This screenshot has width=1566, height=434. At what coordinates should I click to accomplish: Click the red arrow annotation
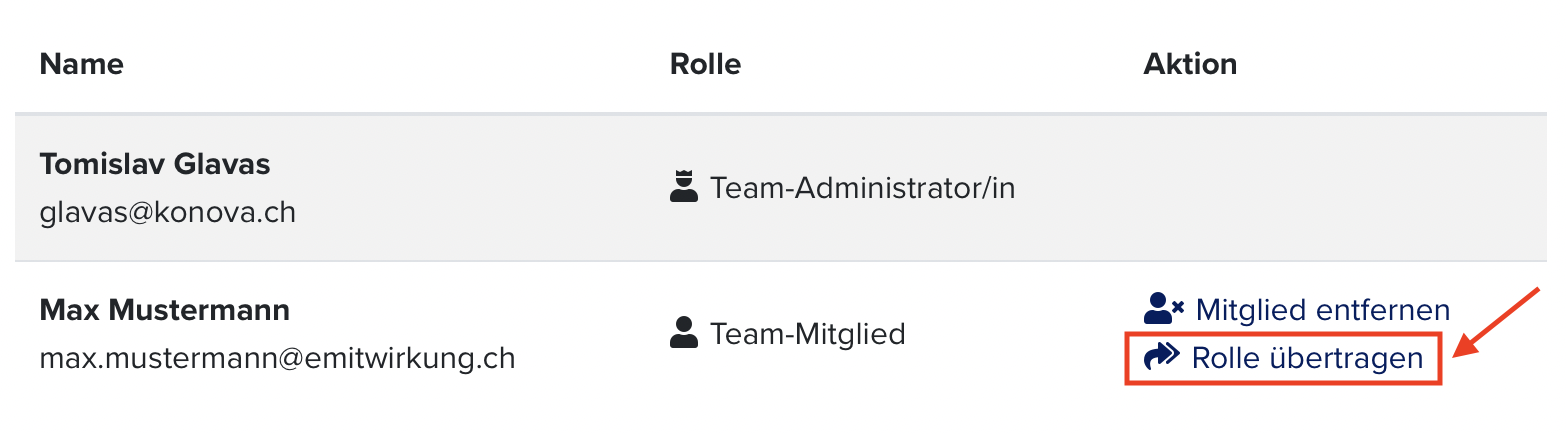(1497, 323)
